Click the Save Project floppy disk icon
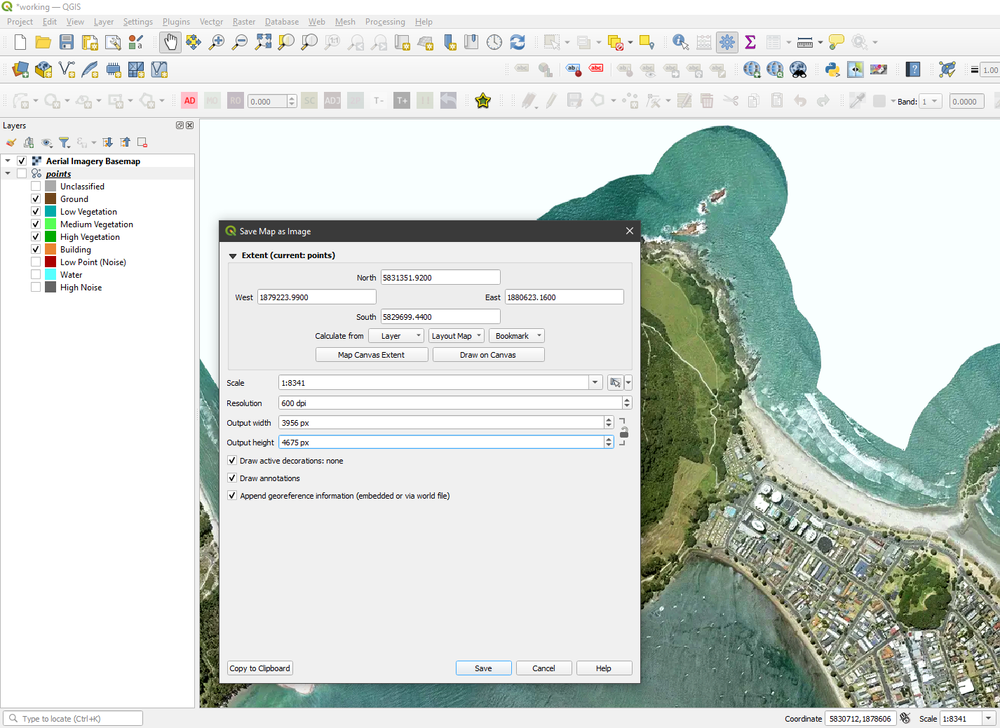The image size is (1000, 728). (66, 42)
